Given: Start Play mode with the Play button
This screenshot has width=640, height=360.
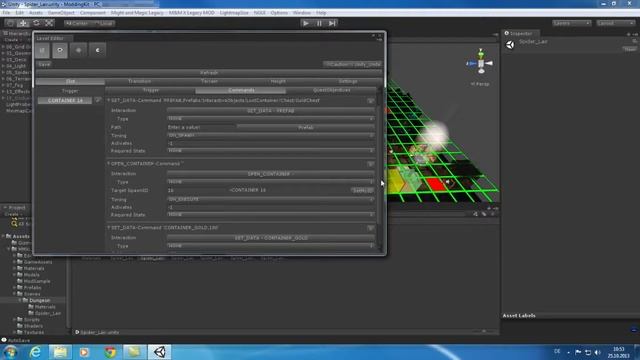Looking at the screenshot, I should (x=306, y=23).
